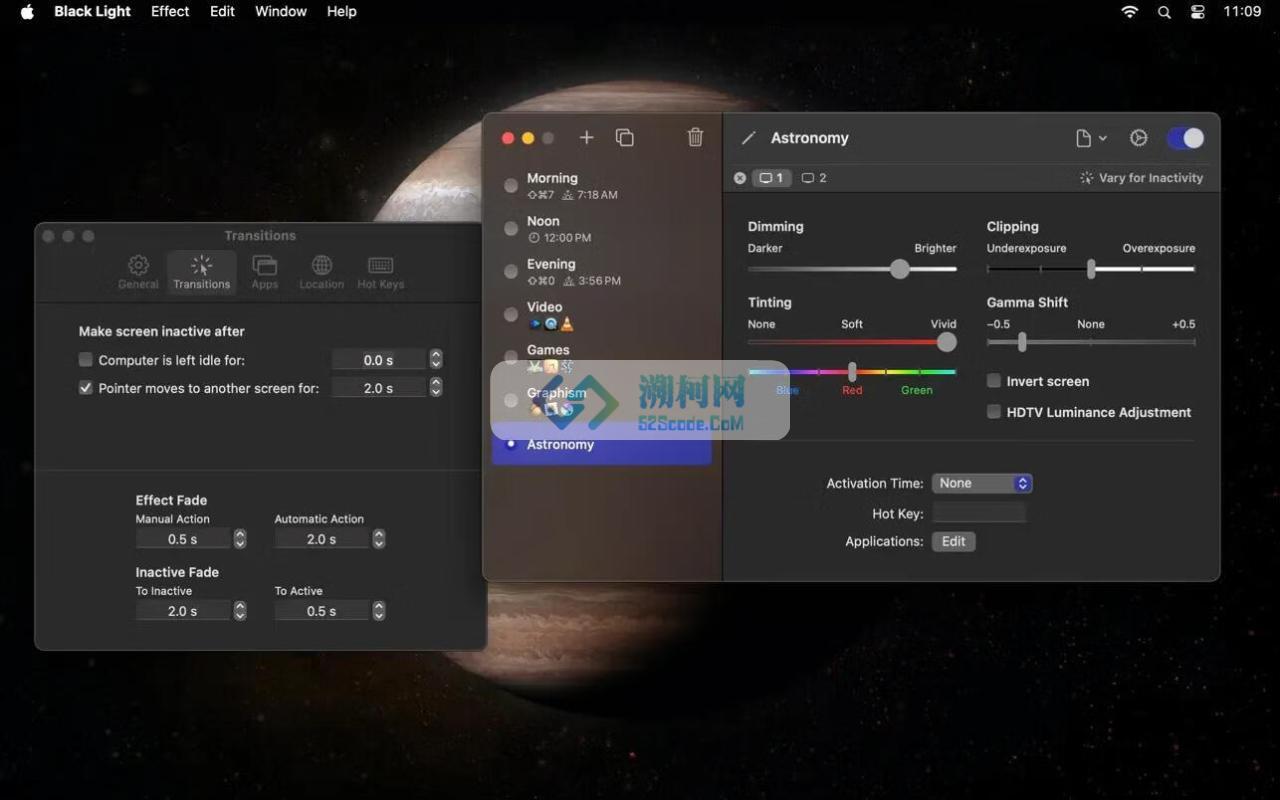Open the Location preferences tab

[x=321, y=271]
